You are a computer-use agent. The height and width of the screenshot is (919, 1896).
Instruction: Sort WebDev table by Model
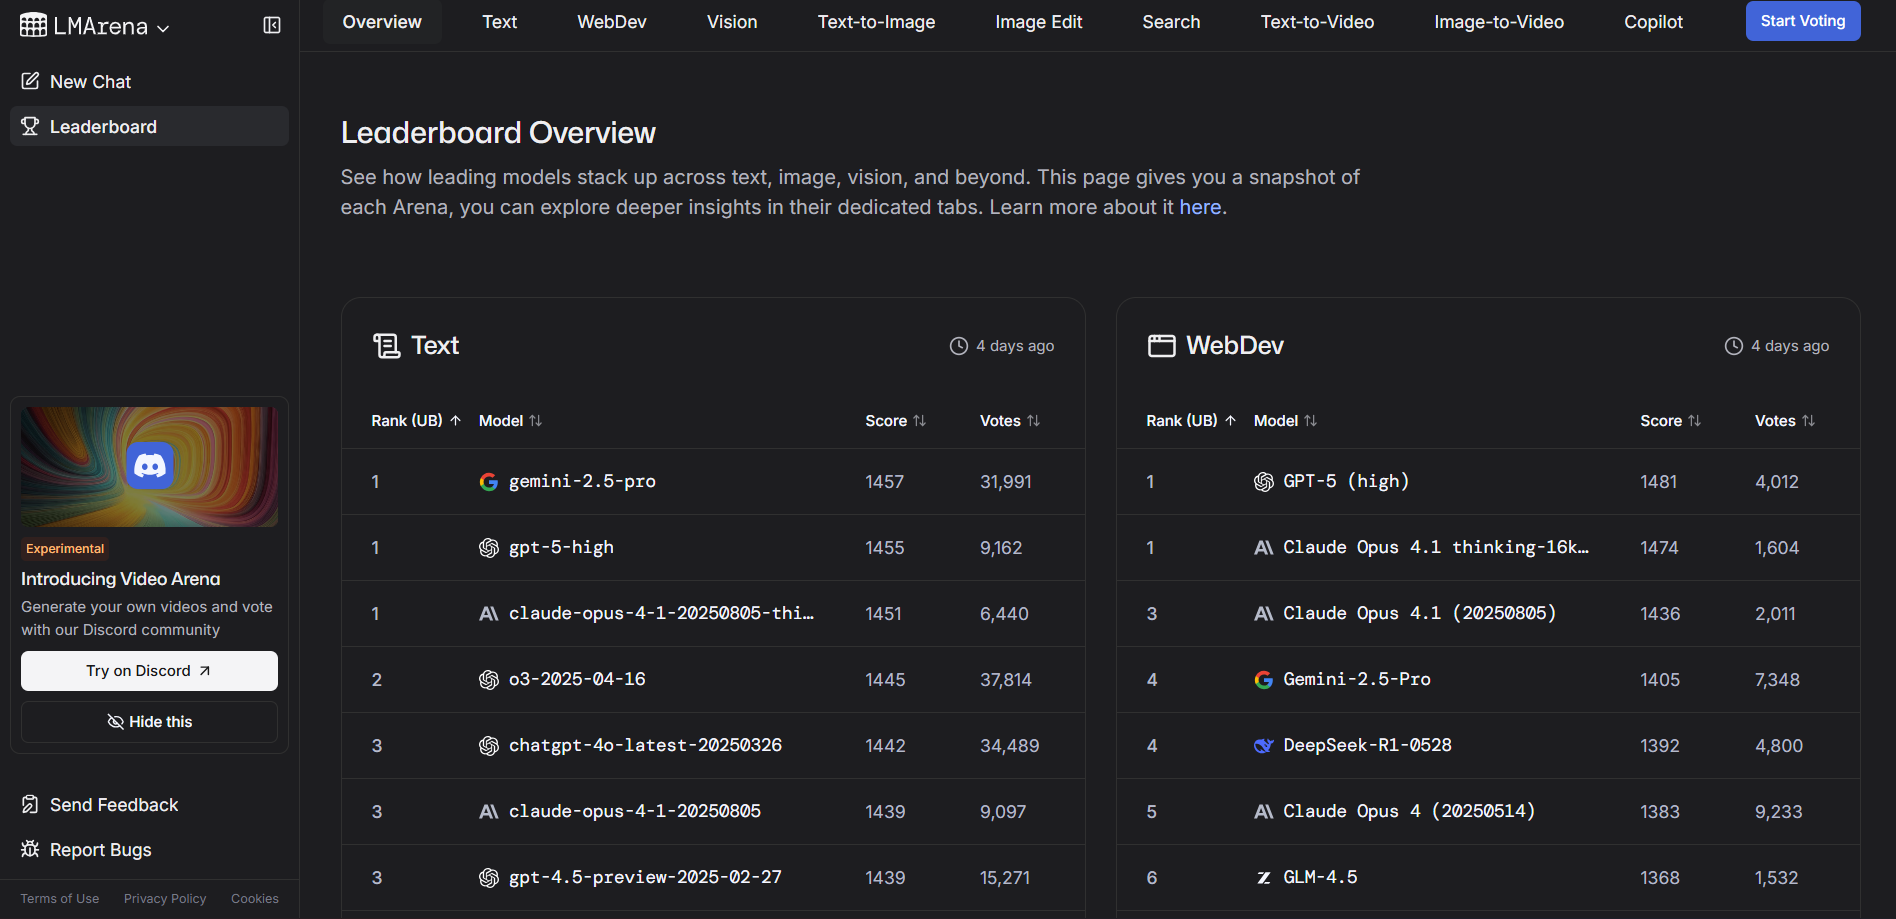click(1285, 421)
